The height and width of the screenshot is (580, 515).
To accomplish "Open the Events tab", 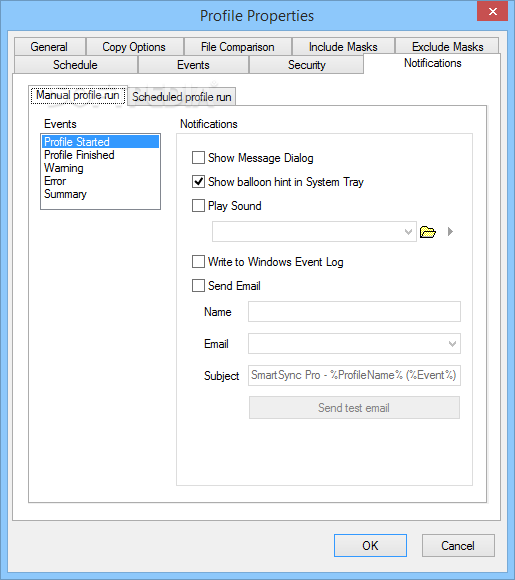I will coord(193,65).
